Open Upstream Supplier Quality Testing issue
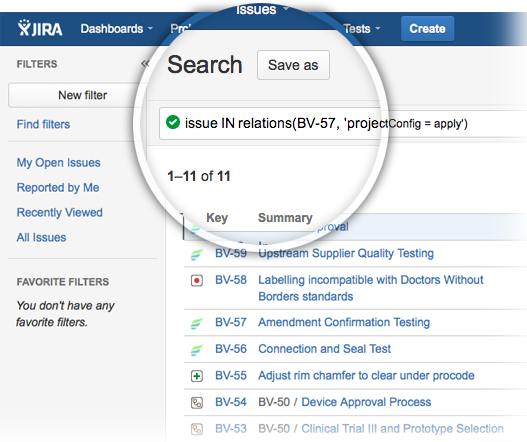Screen dimensions: 527x442 [x=346, y=253]
